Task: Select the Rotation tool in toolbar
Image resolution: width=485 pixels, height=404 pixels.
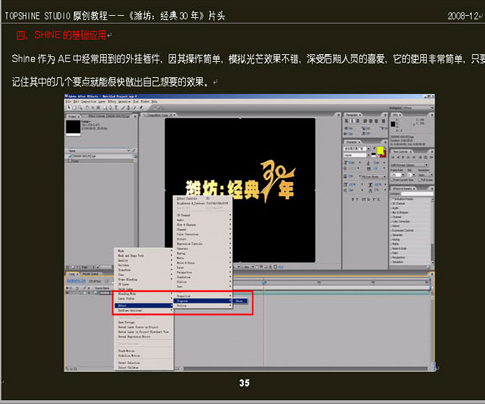Action: tap(87, 108)
